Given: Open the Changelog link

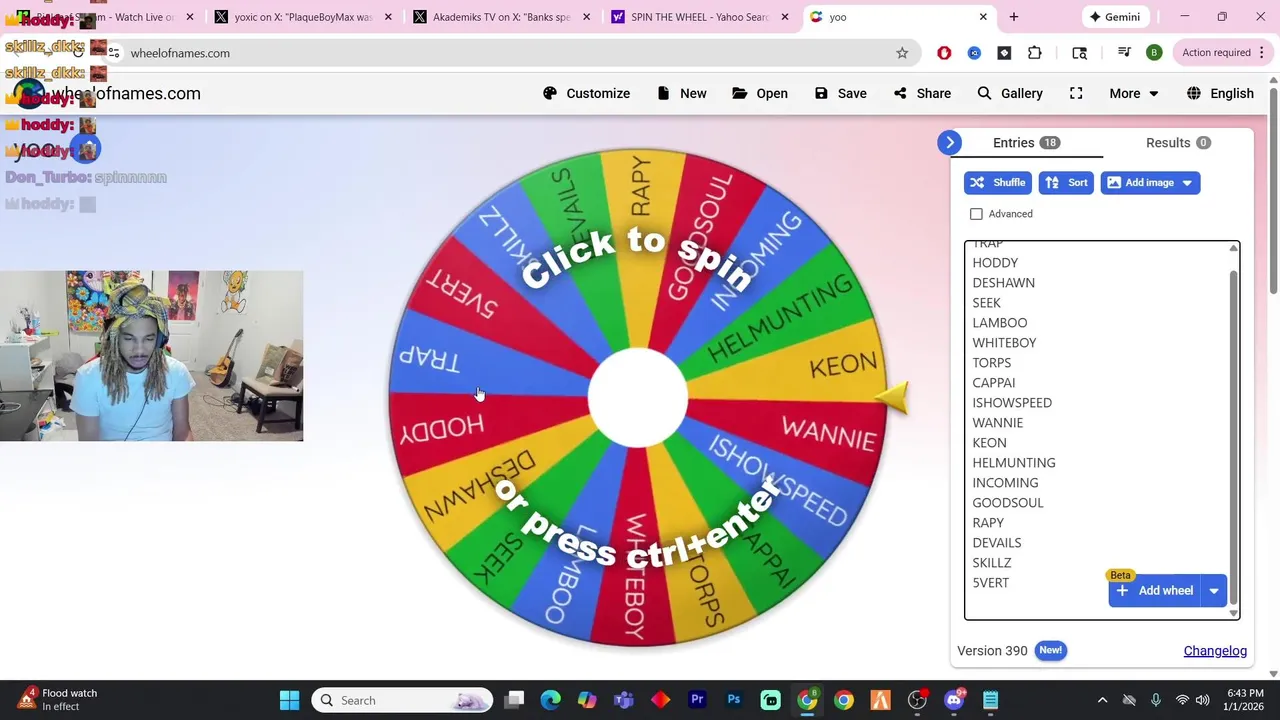Looking at the screenshot, I should pyautogui.click(x=1215, y=651).
